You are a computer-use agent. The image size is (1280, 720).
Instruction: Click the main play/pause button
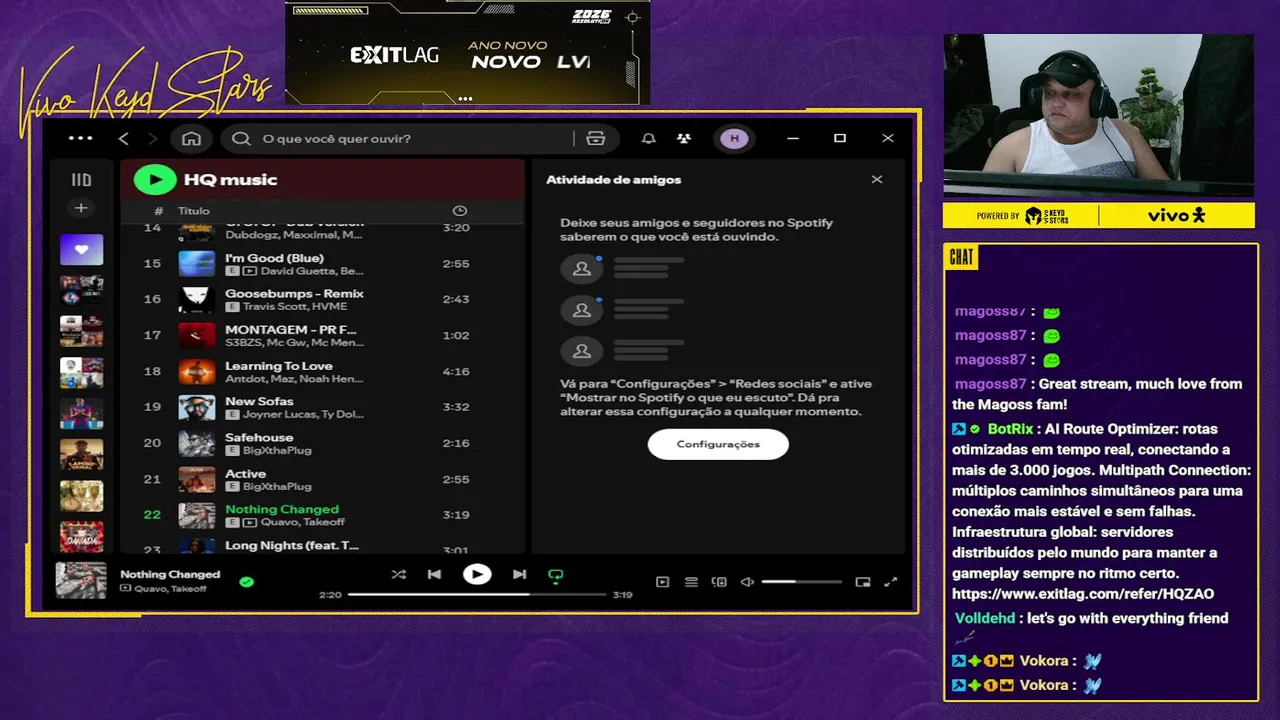click(x=477, y=574)
